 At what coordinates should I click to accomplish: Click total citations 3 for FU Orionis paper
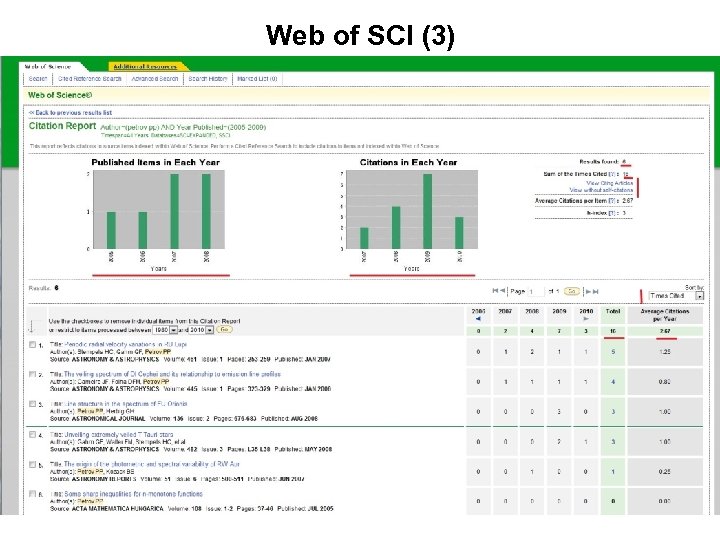[x=613, y=412]
